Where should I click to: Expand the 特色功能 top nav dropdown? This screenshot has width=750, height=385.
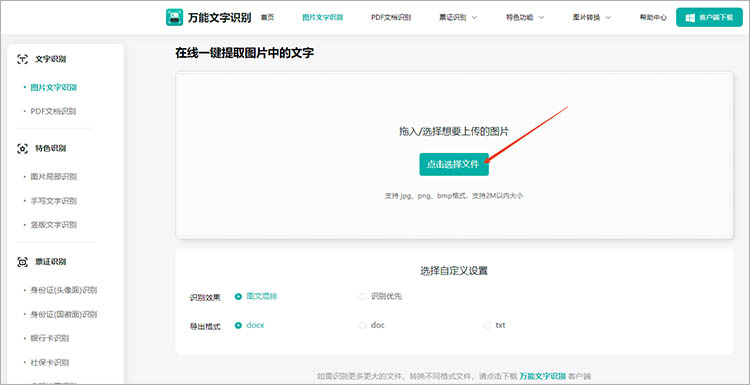[x=525, y=17]
